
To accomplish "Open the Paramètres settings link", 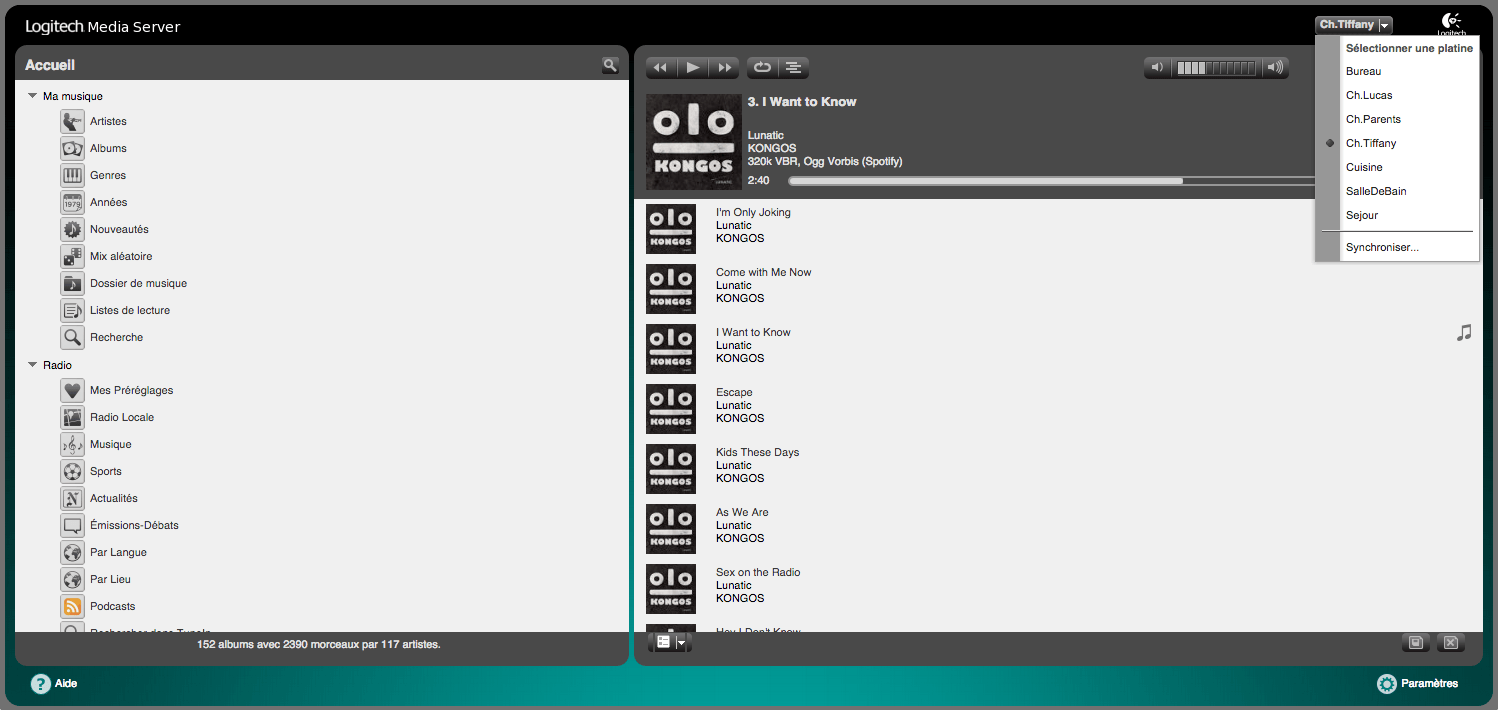I will (x=1430, y=684).
